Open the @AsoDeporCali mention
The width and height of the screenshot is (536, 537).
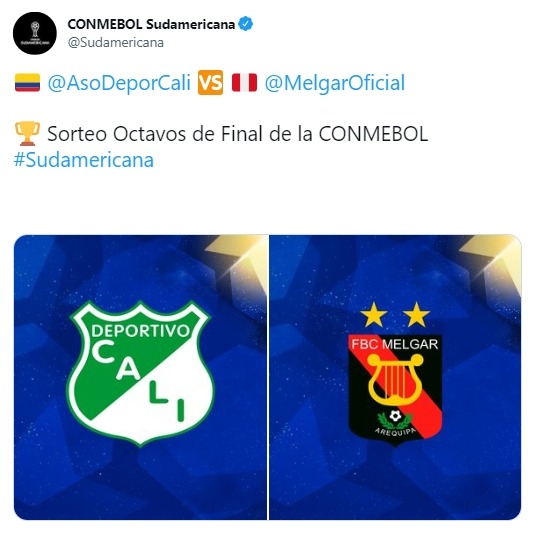tap(119, 83)
